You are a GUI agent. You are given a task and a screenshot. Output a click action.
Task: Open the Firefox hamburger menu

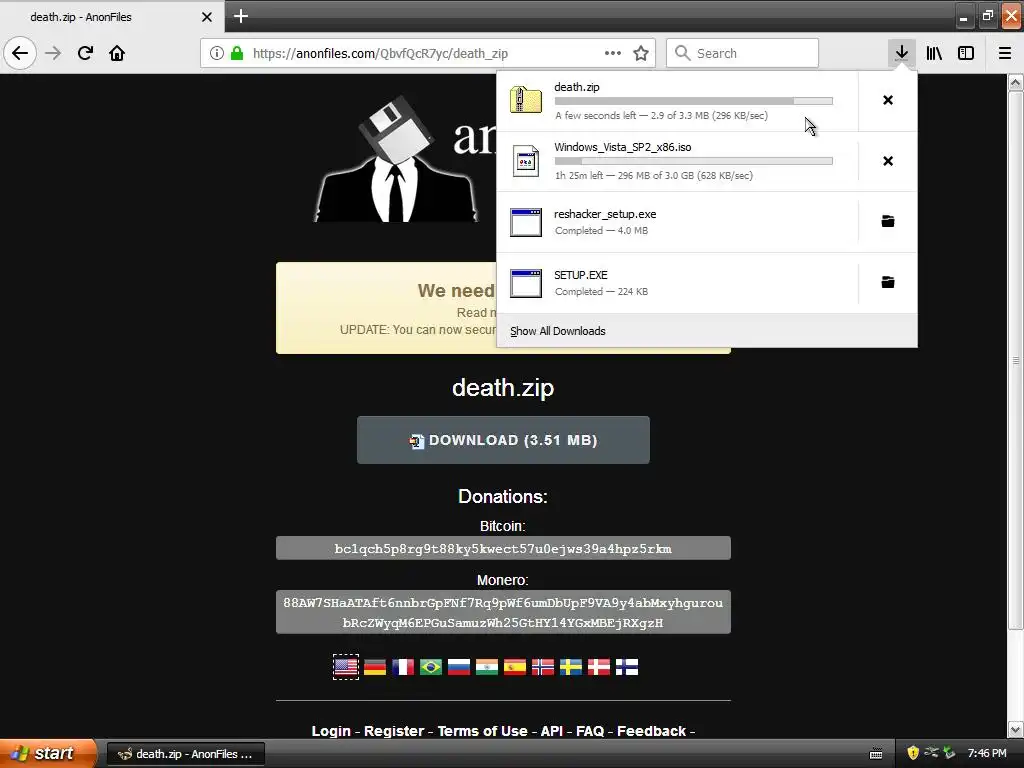(x=1004, y=53)
